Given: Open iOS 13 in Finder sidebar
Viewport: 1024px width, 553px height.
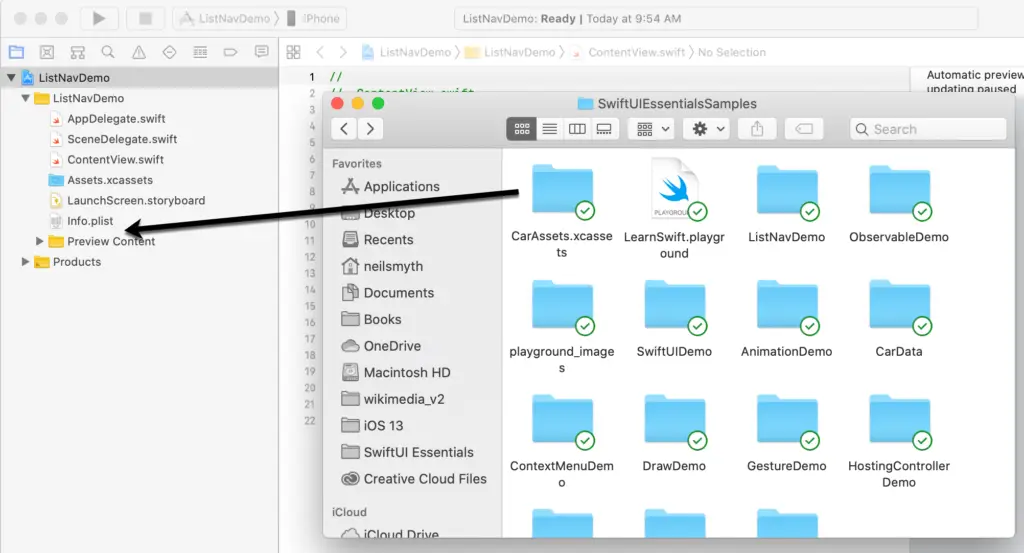Looking at the screenshot, I should 372,426.
